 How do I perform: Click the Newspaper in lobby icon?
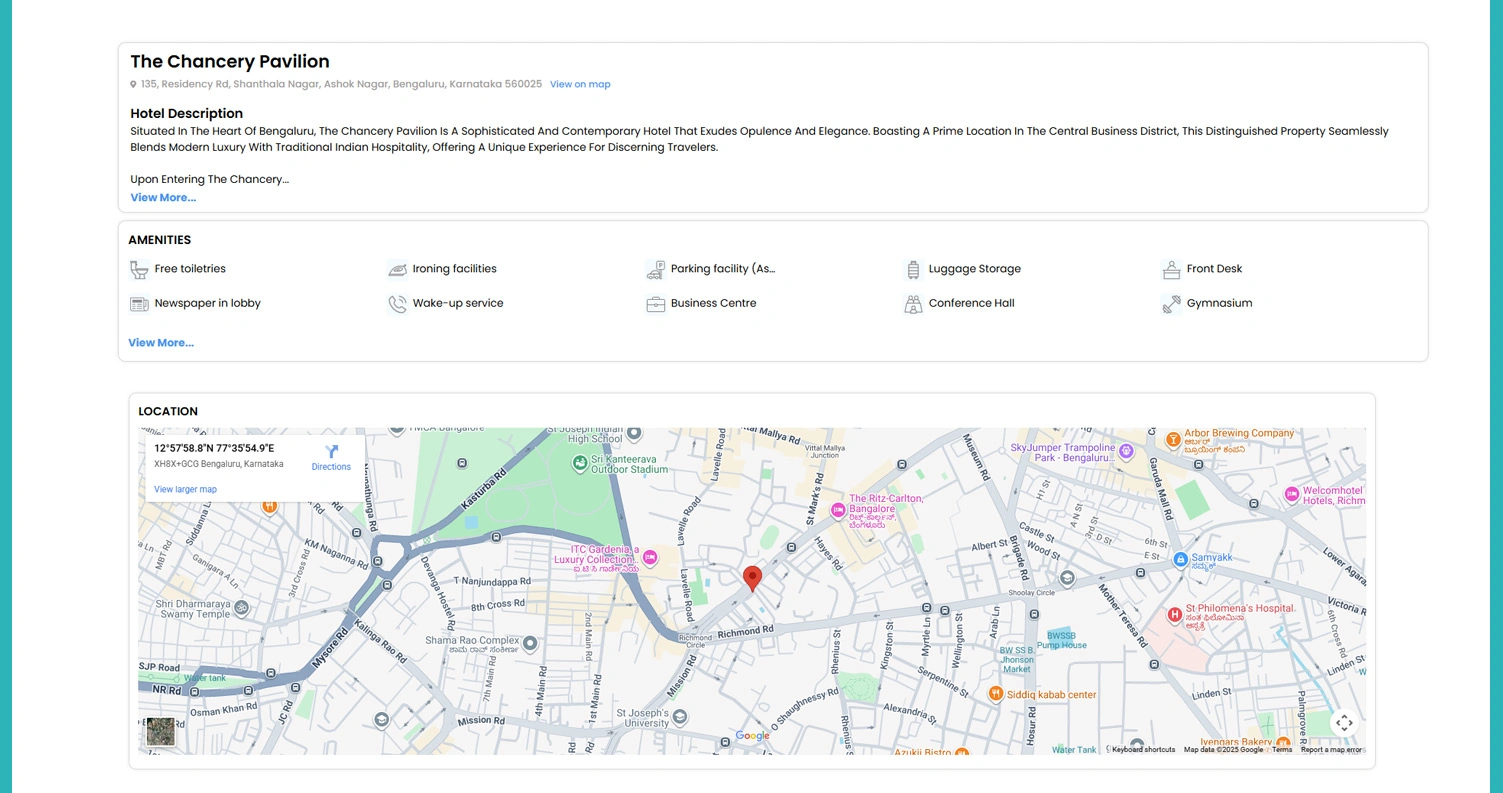(x=137, y=303)
